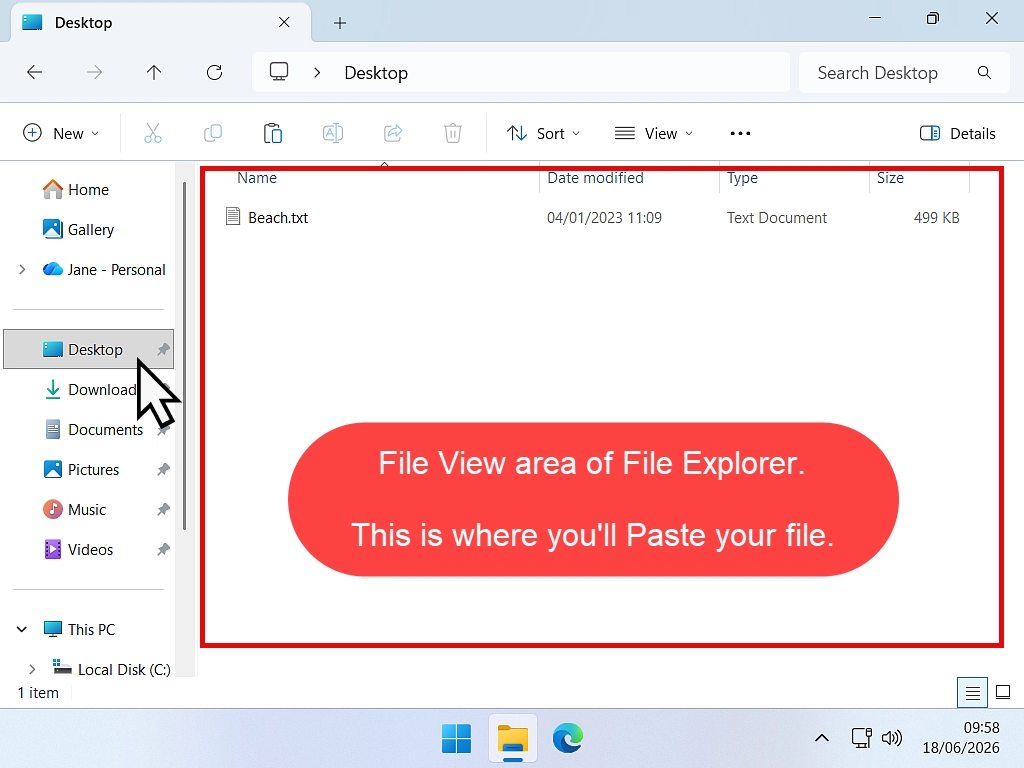The image size is (1024, 768).
Task: Click the PC monitor icon in address bar
Action: [279, 72]
